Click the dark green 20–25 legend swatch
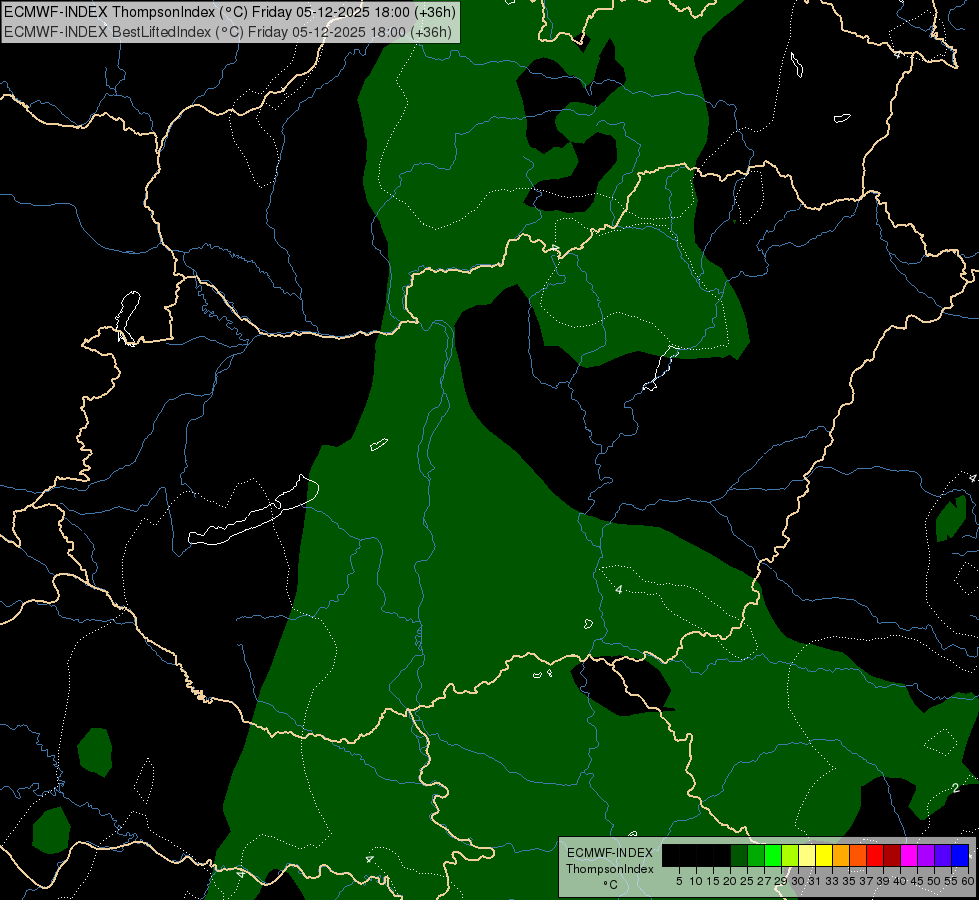This screenshot has height=900, width=979. (739, 855)
